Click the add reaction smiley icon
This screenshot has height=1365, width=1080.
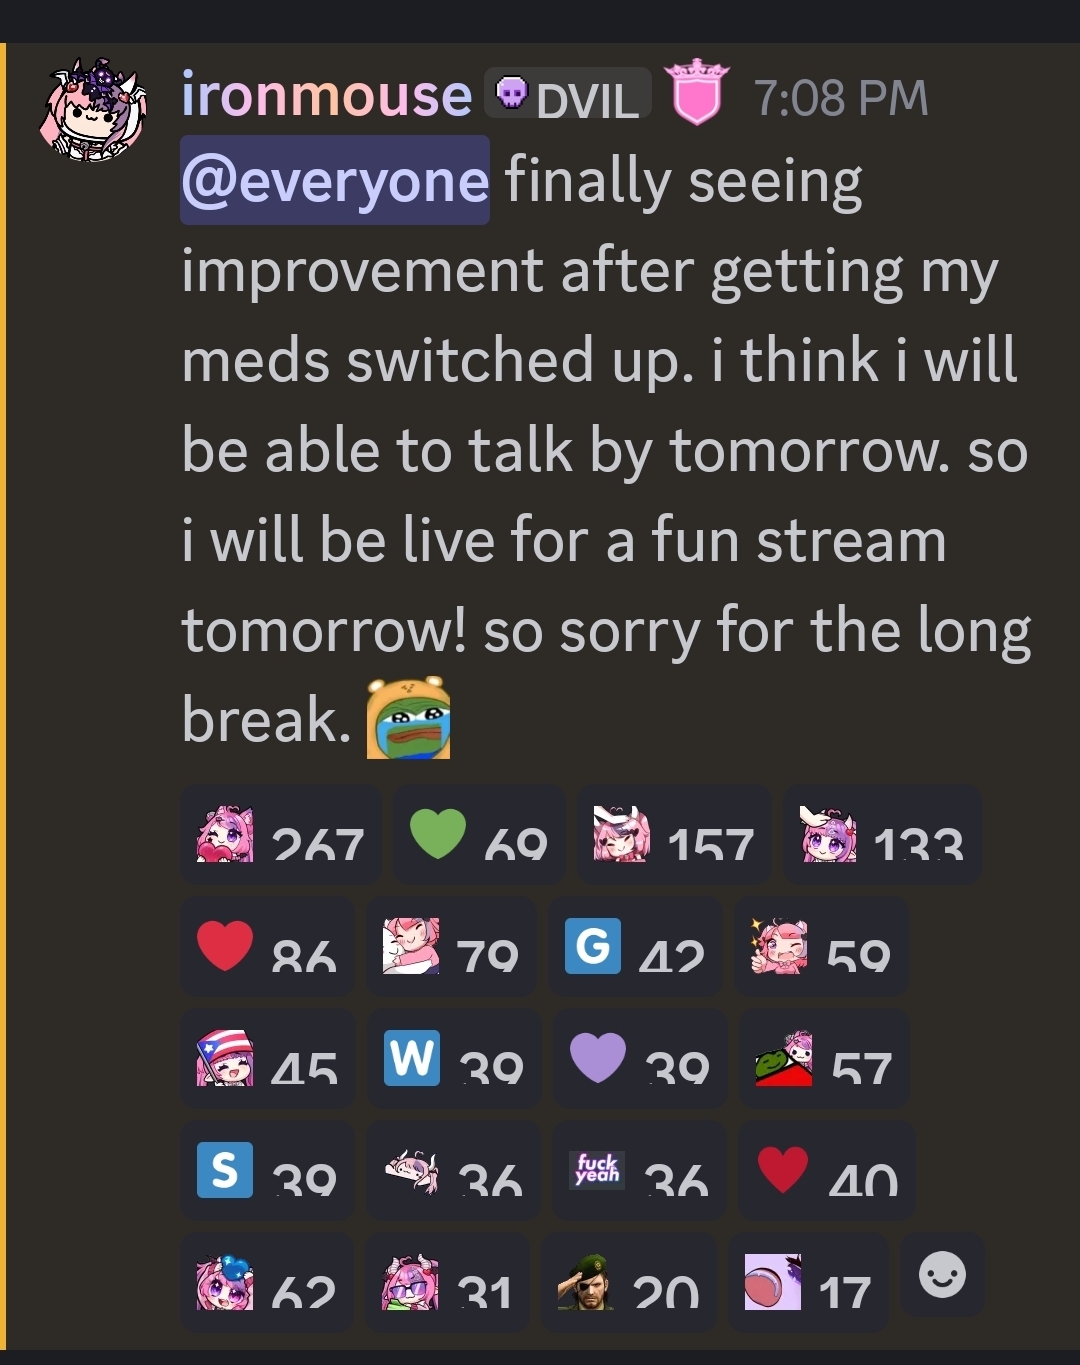click(x=942, y=1275)
